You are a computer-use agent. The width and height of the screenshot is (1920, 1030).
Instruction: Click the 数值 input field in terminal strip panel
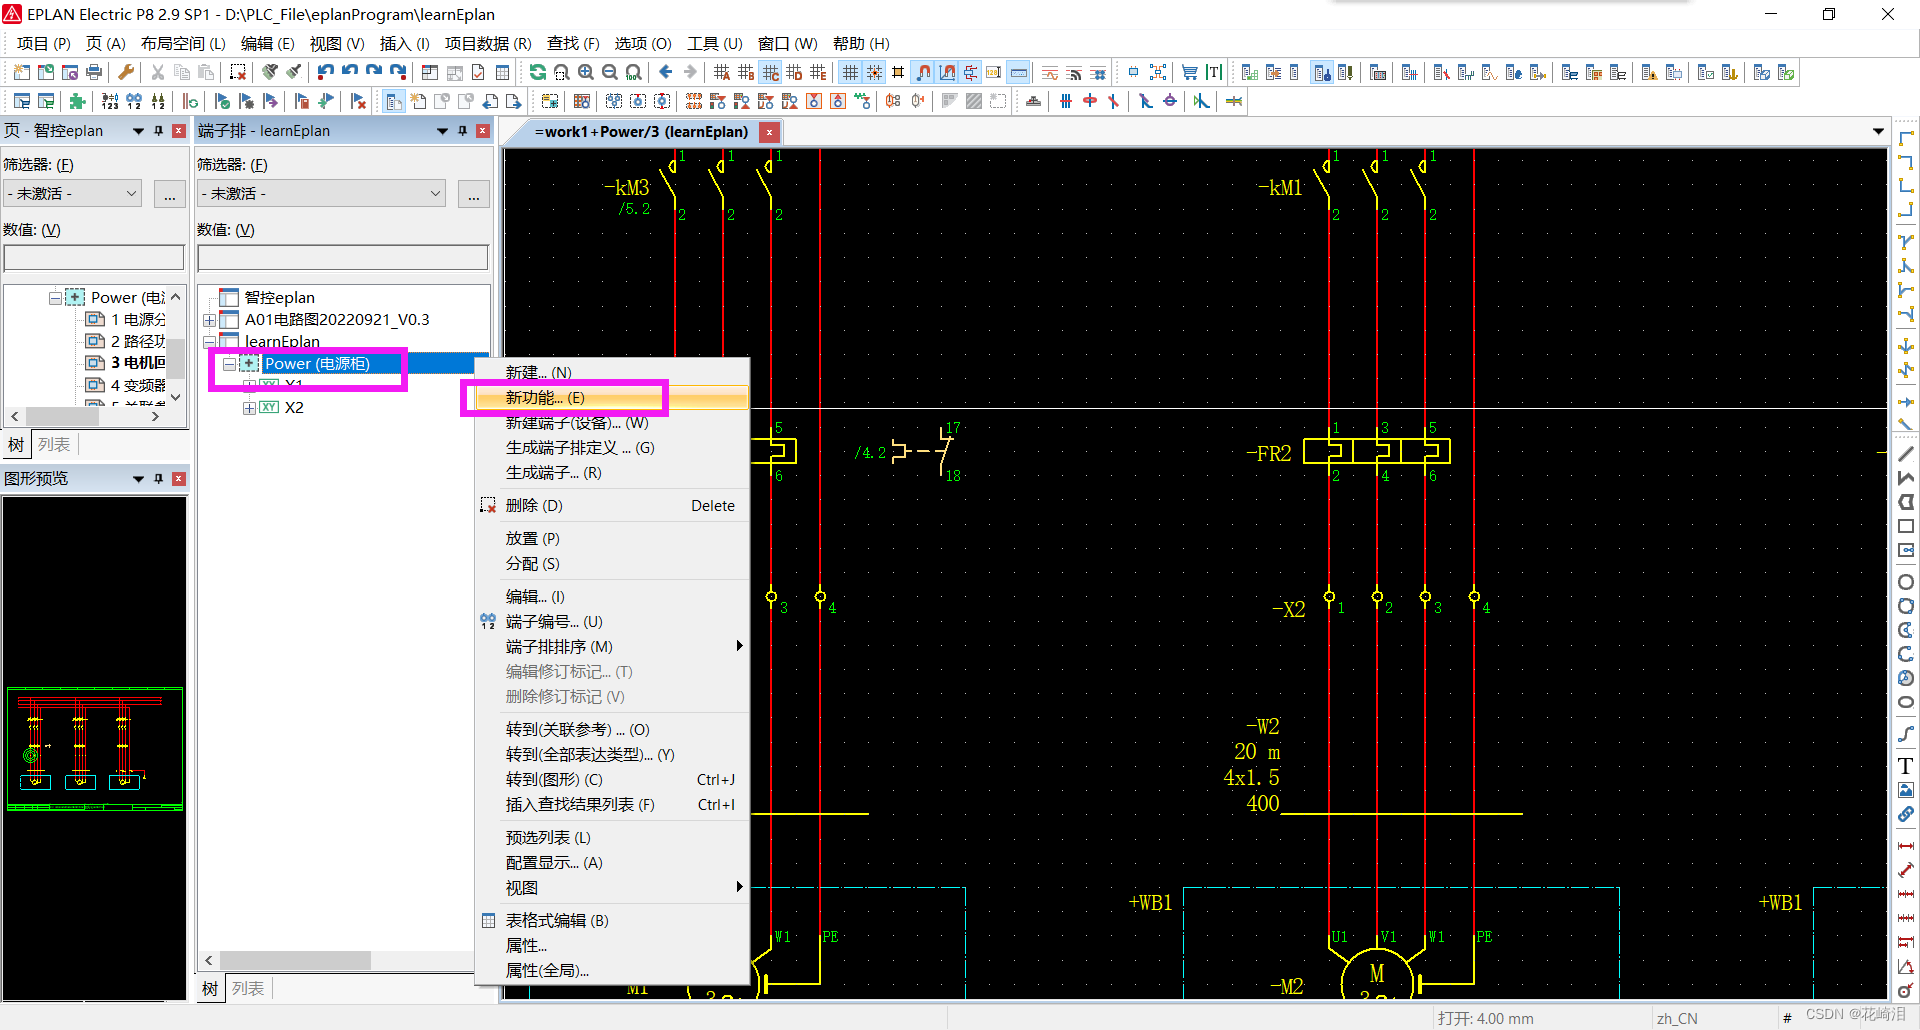tap(343, 258)
